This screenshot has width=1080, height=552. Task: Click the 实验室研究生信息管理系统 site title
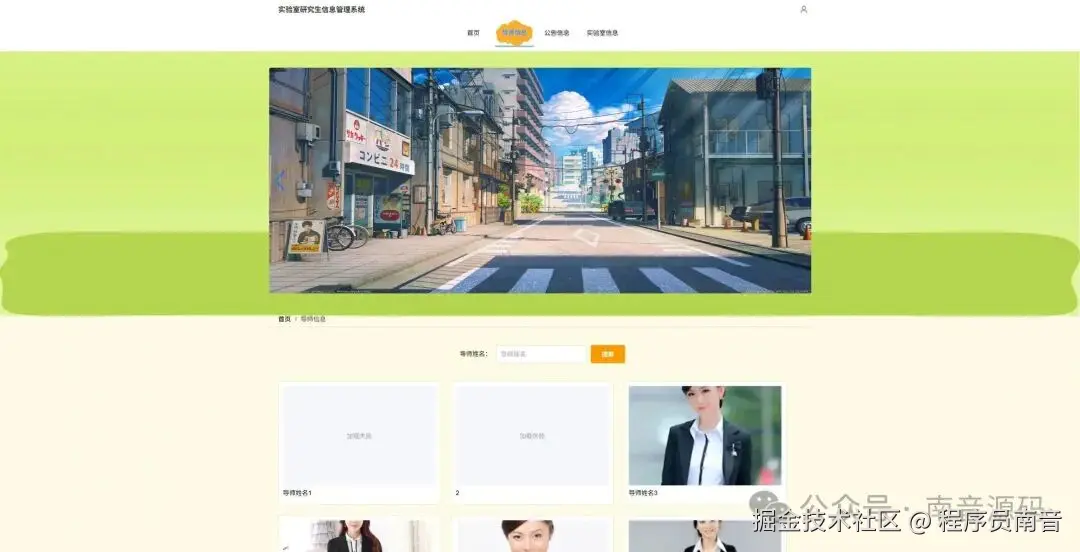point(322,10)
